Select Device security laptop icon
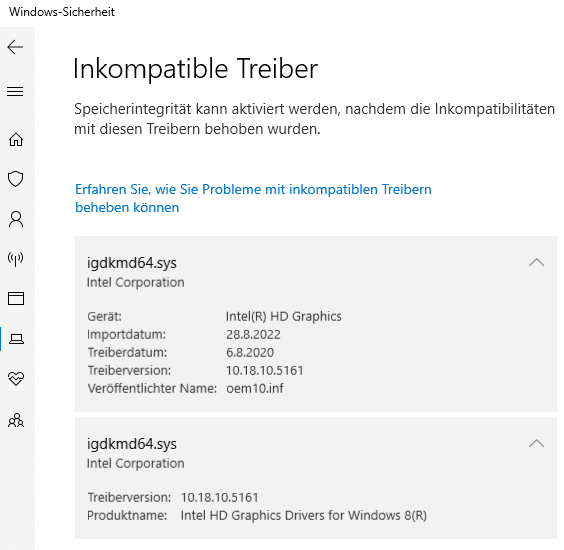The width and height of the screenshot is (564, 550). pos(16,338)
